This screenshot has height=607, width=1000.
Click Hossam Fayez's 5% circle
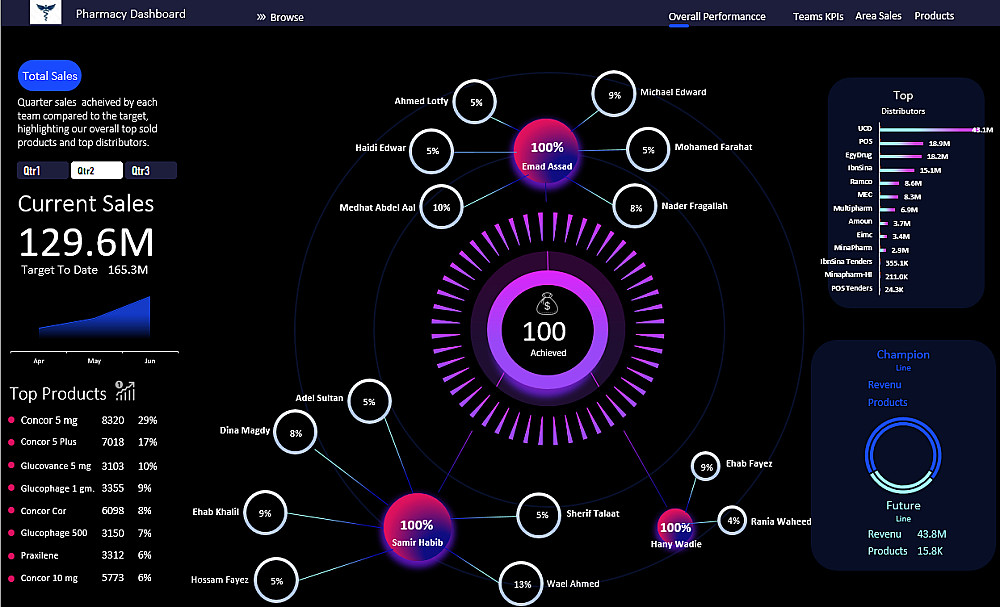(x=277, y=581)
